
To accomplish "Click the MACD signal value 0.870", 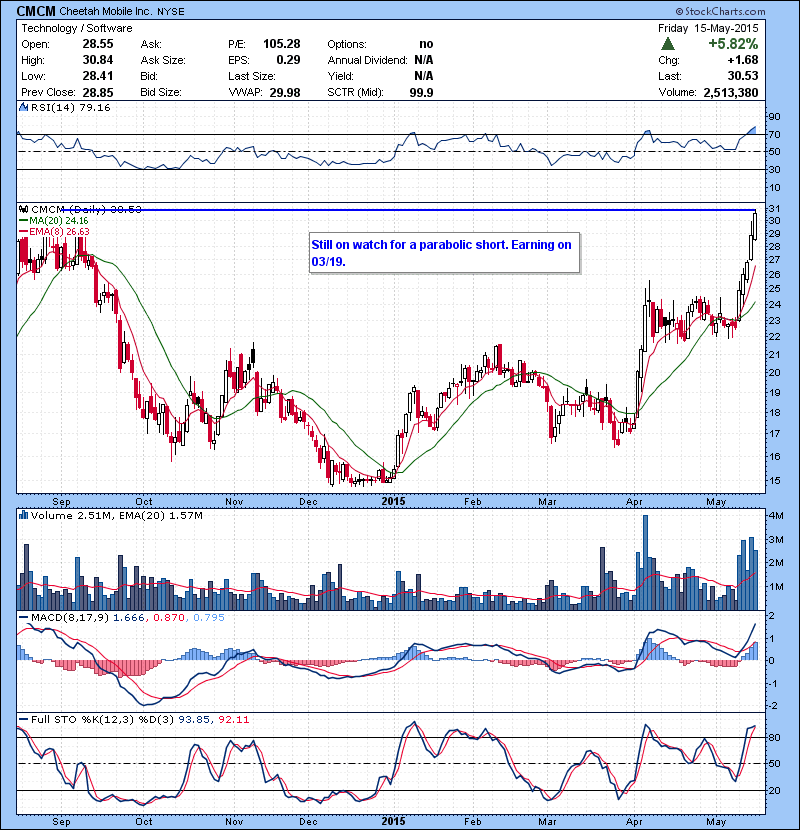I will [169, 617].
